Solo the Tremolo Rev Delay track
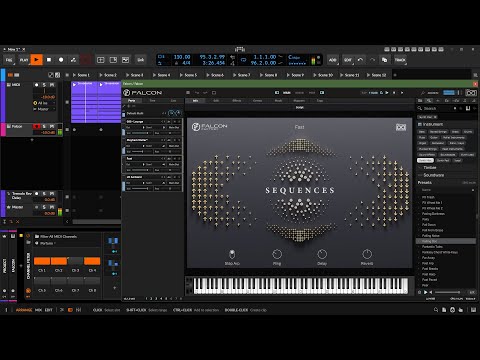Image resolution: width=480 pixels, height=360 pixels. [x=44, y=193]
